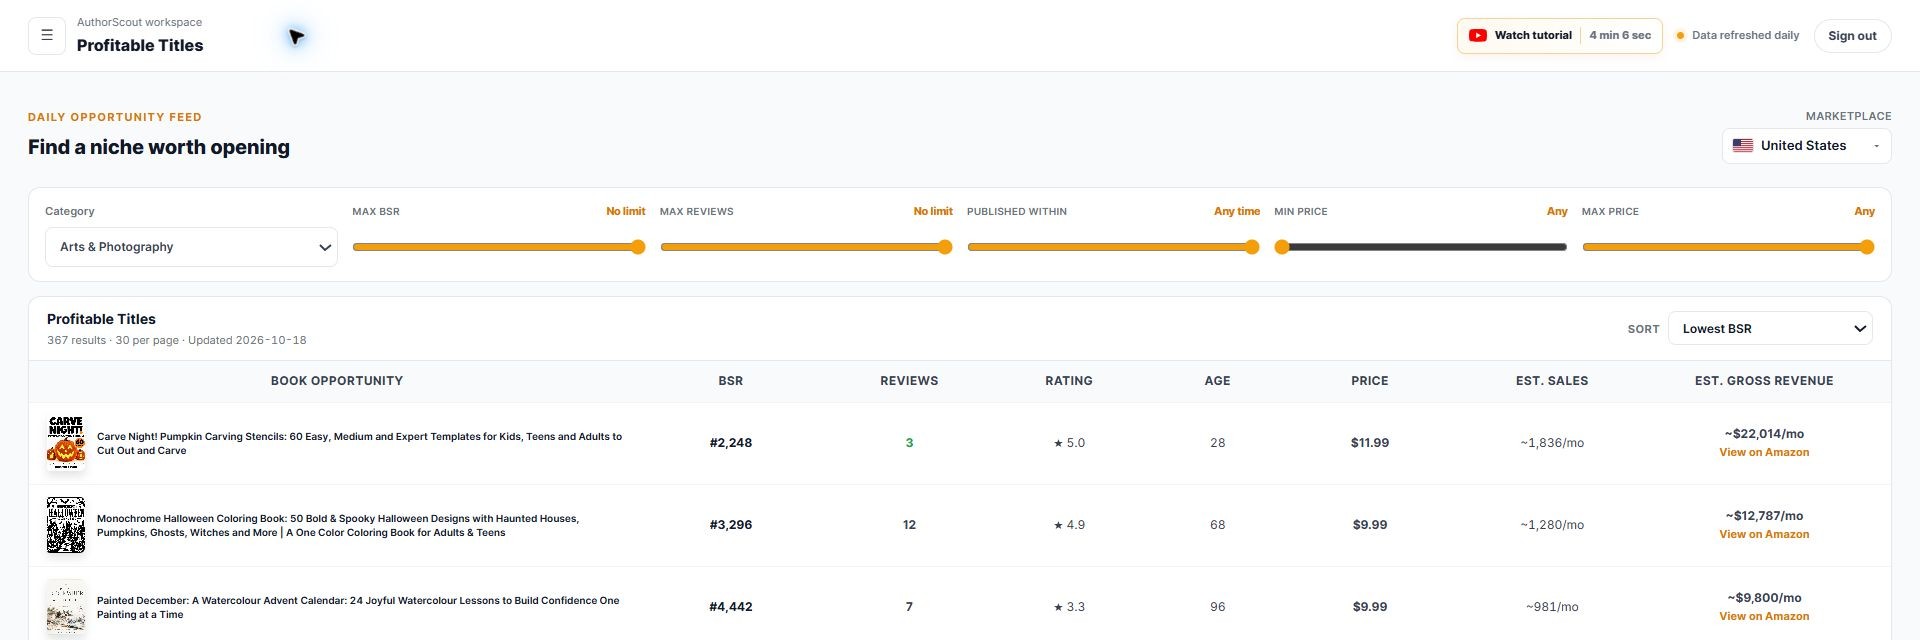This screenshot has height=640, width=1920.
Task: Open the hamburger sidebar menu
Action: (x=47, y=36)
